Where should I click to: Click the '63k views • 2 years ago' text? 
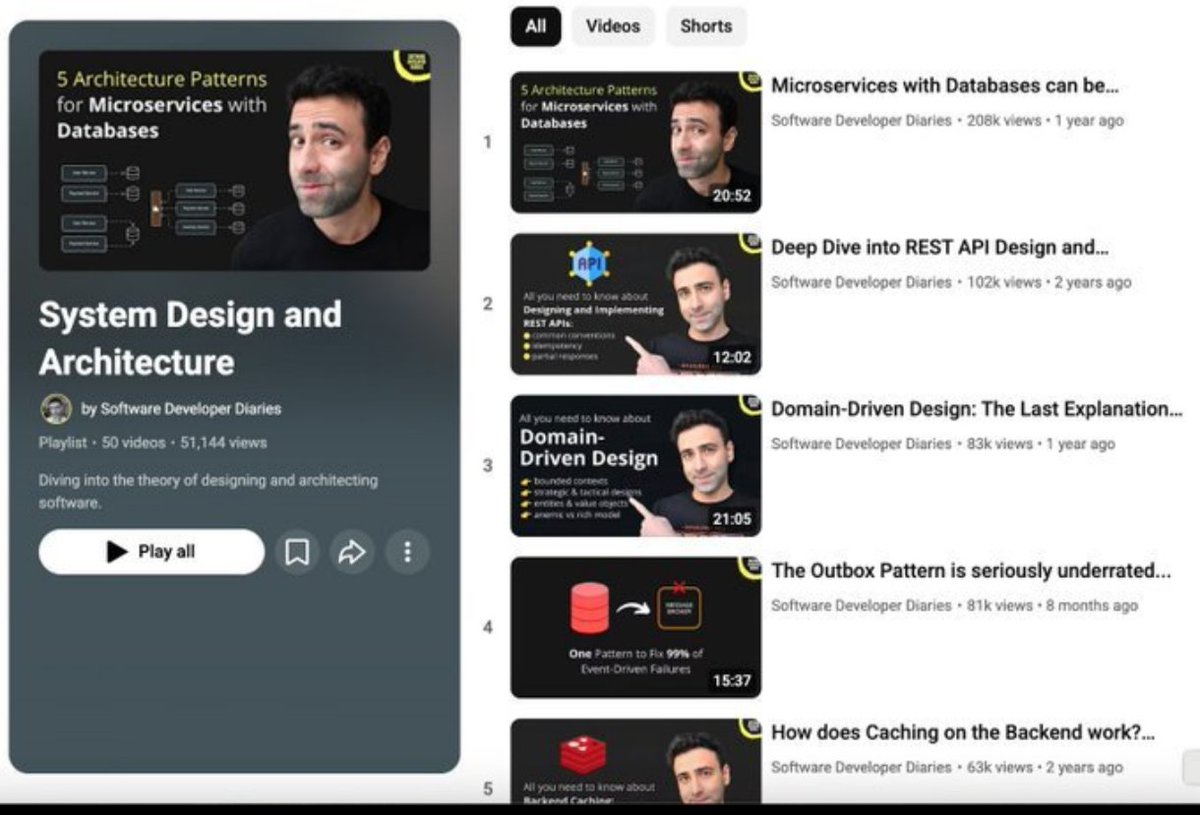[1045, 767]
